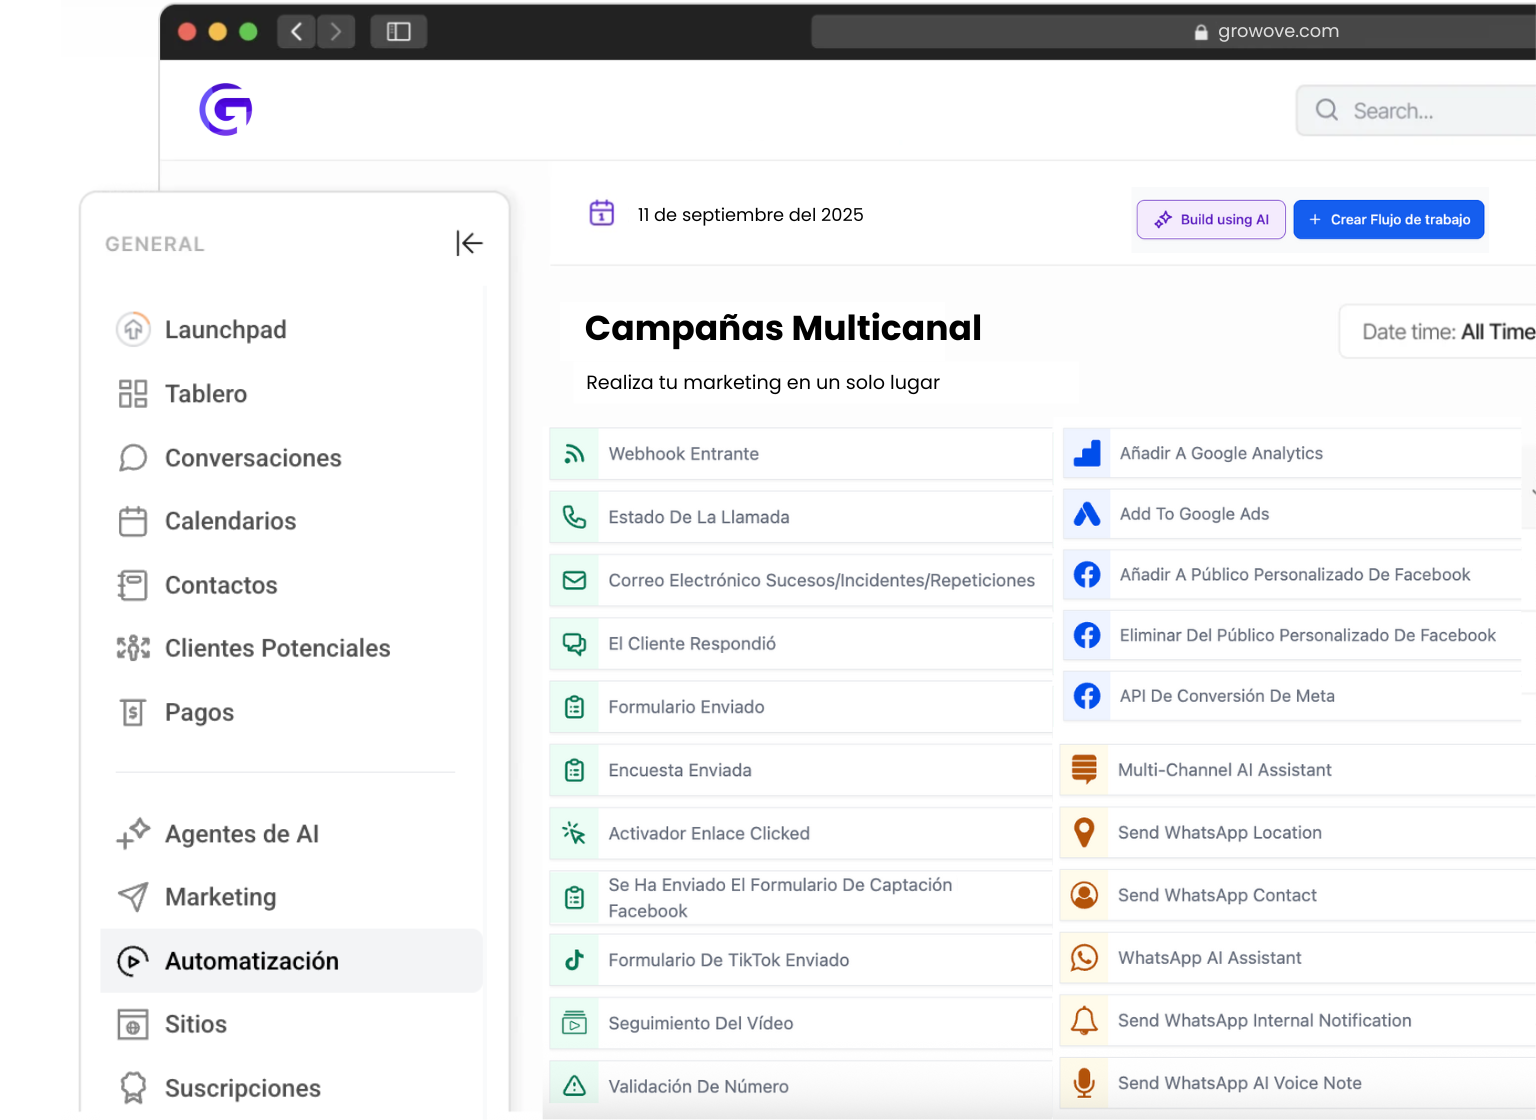Click the Webhook Entrante feed icon
The height and width of the screenshot is (1120, 1536).
pos(574,454)
